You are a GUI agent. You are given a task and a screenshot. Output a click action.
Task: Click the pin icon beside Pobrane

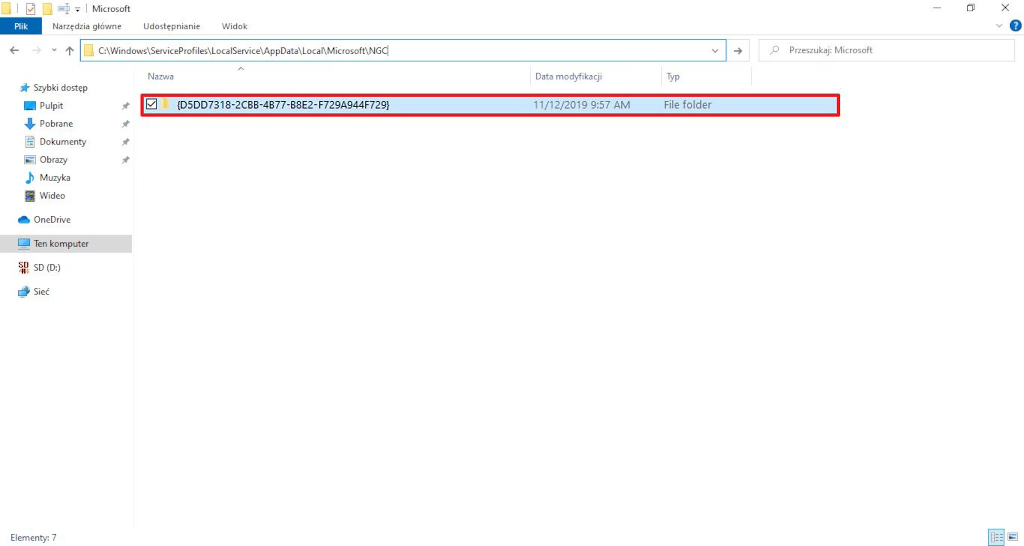125,123
